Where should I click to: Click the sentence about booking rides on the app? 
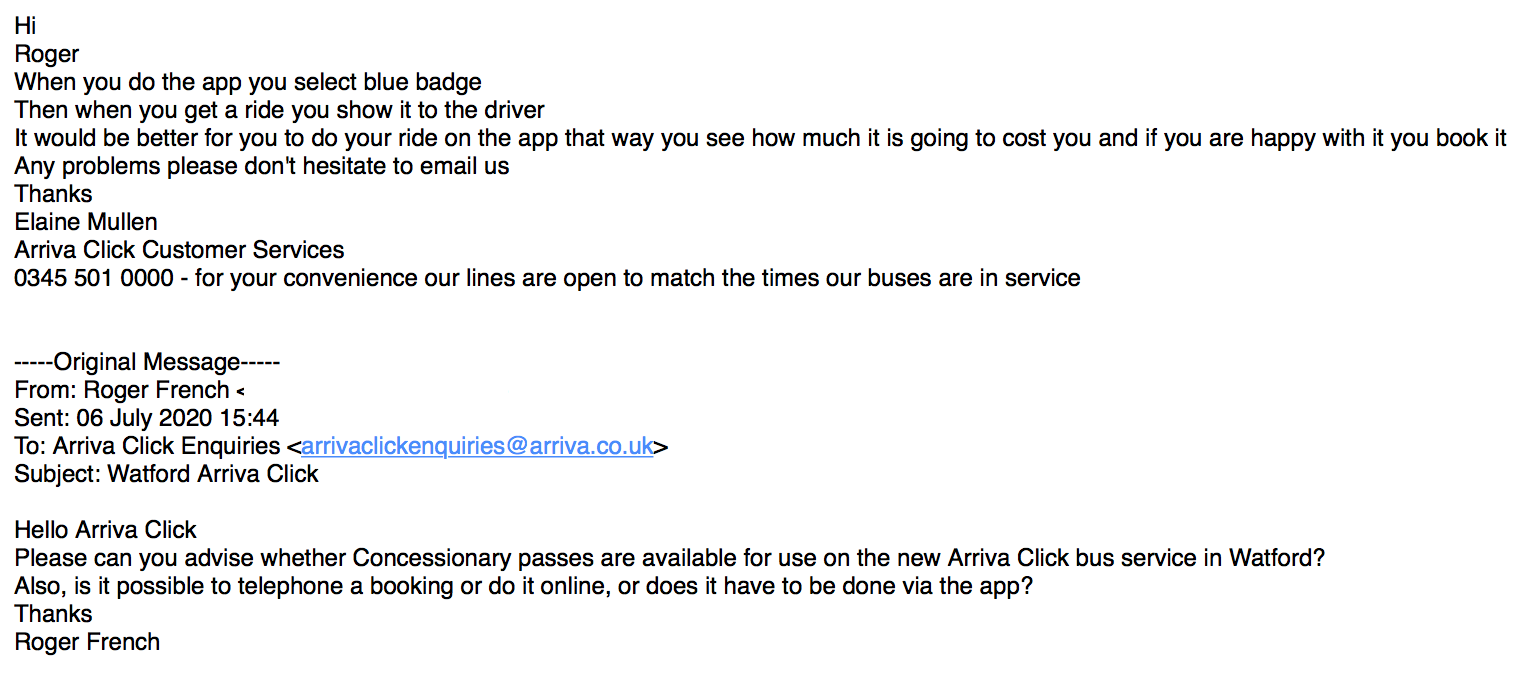pos(760,138)
